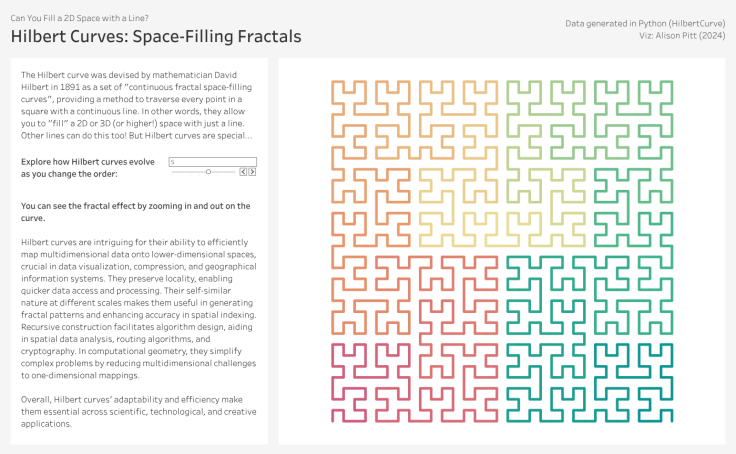Click the bold zooming fractal effect sentence

[x=135, y=211]
